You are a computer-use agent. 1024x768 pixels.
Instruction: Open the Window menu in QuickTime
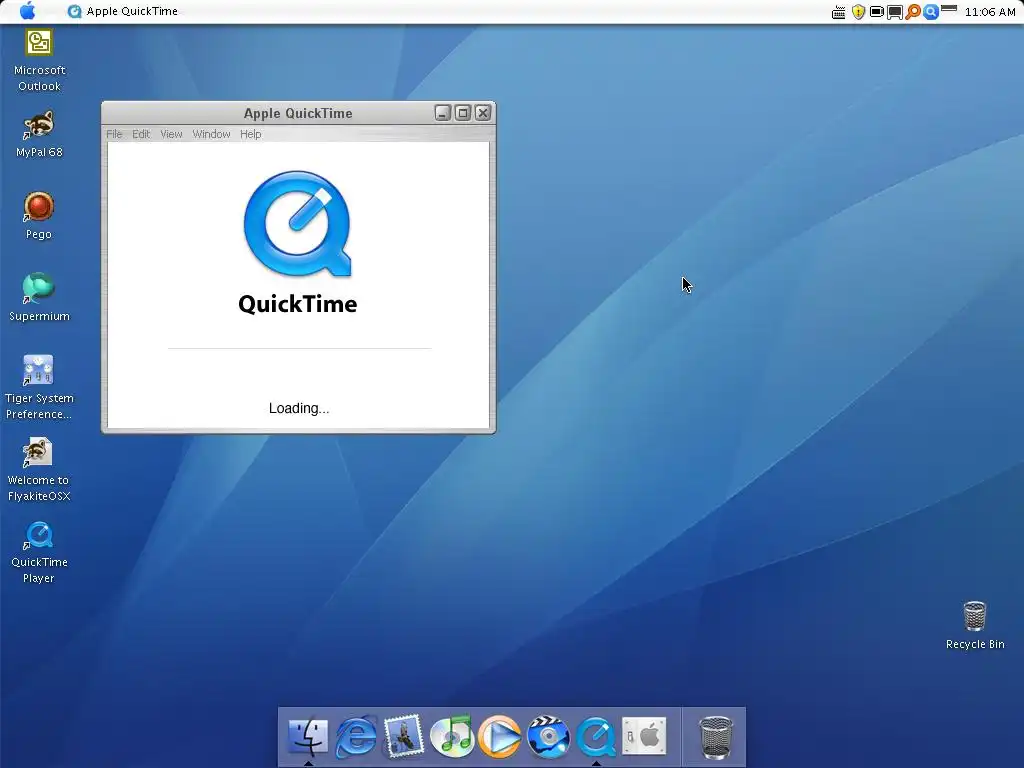211,134
